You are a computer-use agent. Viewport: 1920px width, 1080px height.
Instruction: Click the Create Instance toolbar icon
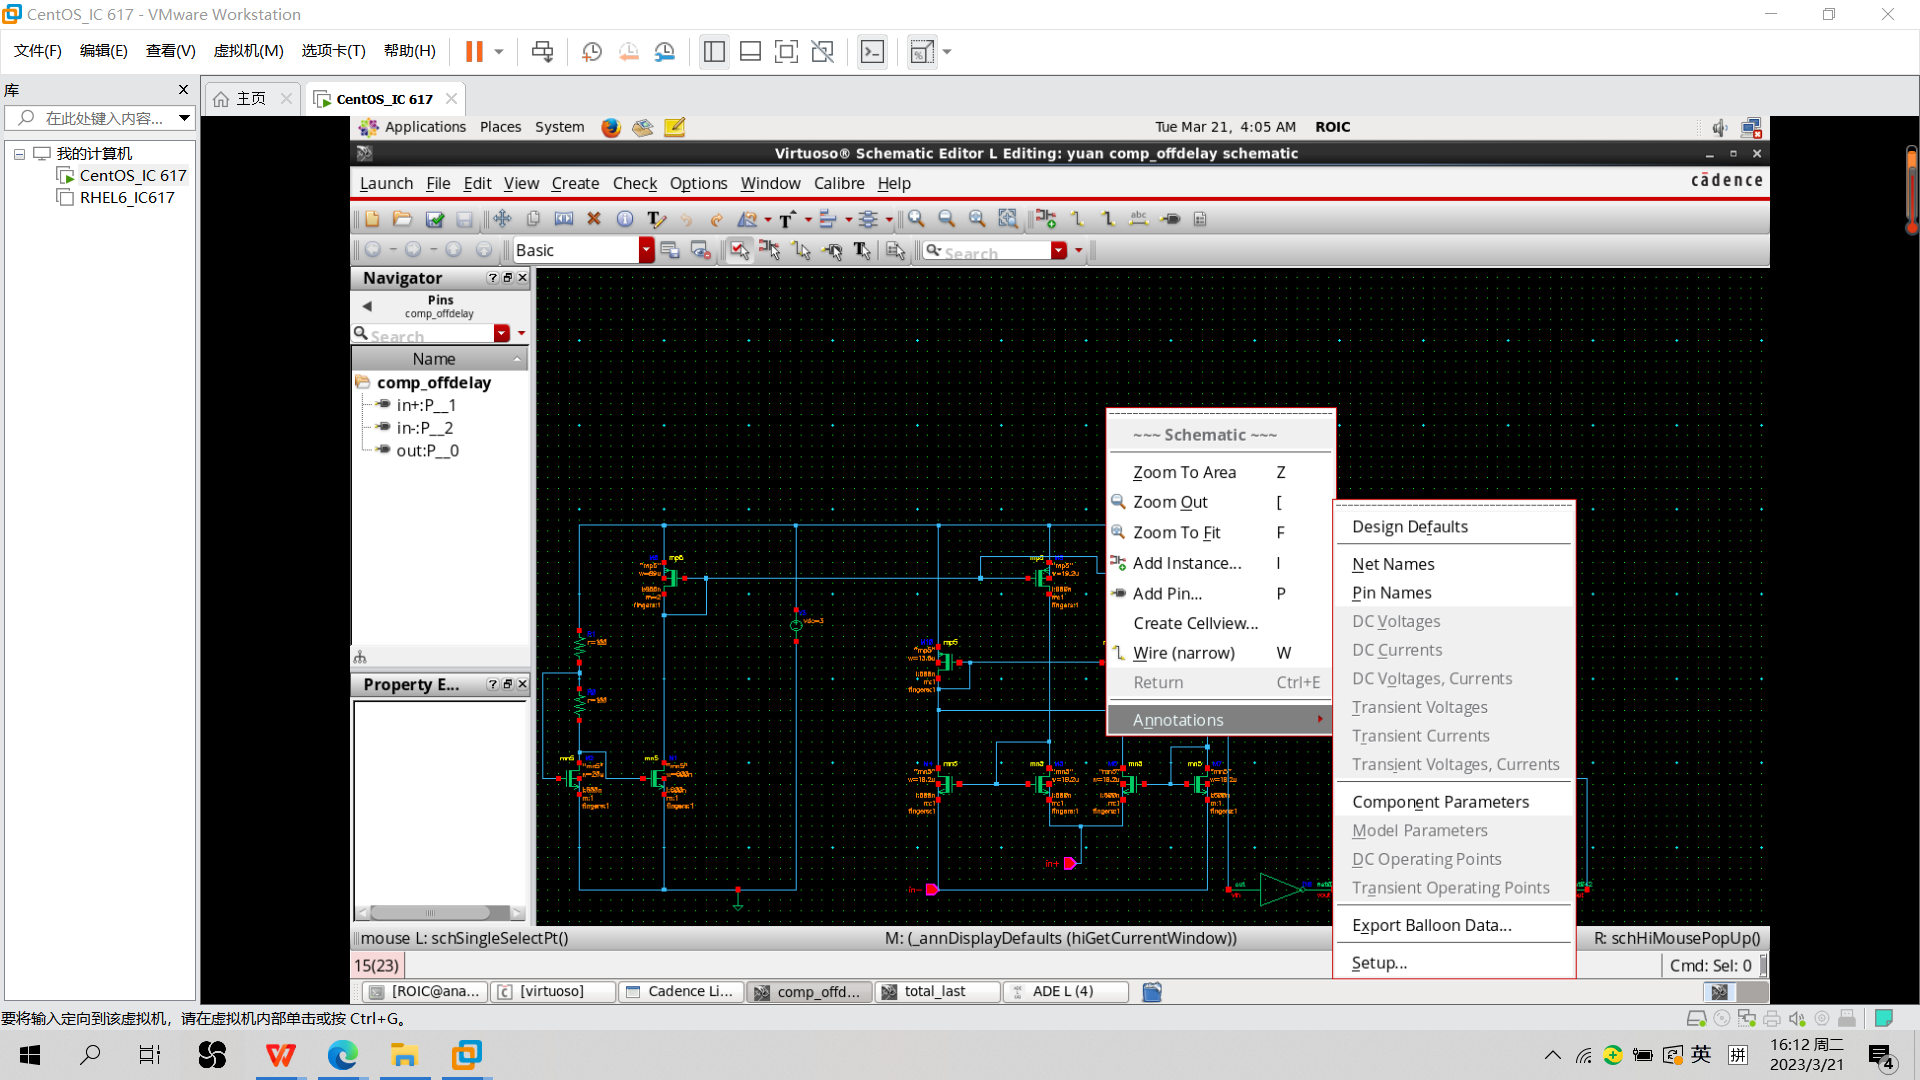click(1046, 219)
